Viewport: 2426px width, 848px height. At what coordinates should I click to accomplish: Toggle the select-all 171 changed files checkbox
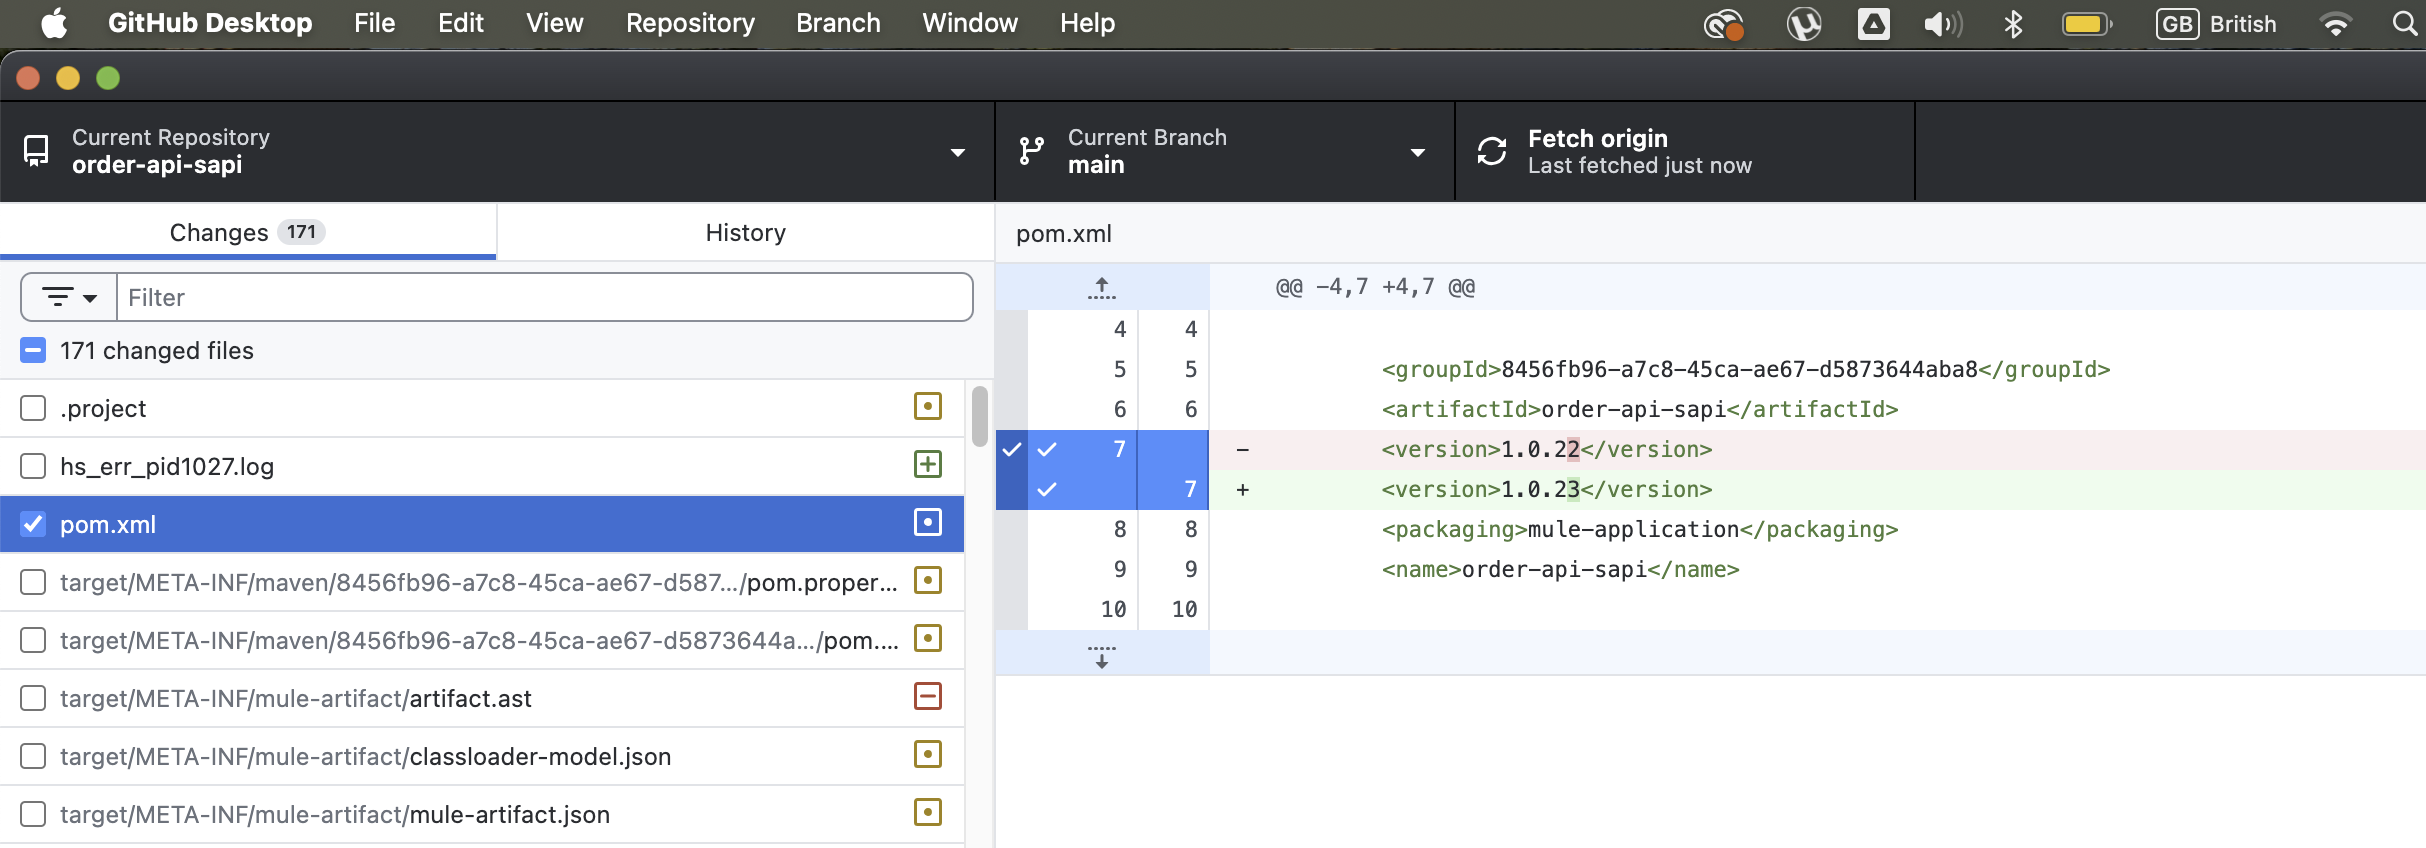point(33,350)
